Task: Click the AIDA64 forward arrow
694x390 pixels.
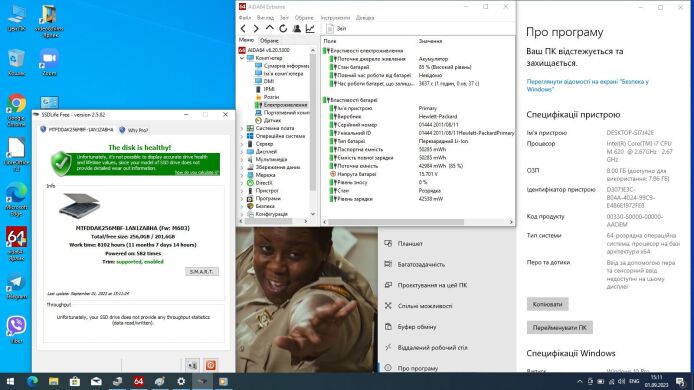Action: tap(256, 28)
